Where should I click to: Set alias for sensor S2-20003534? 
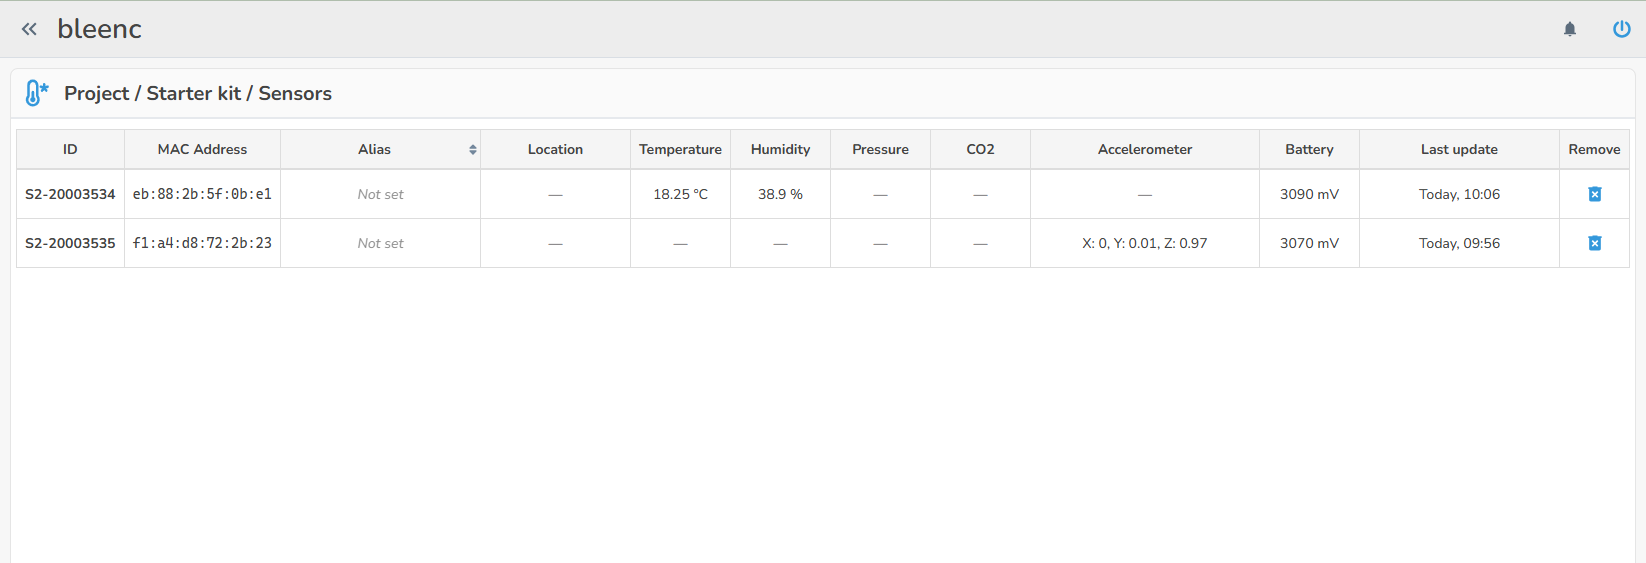(x=380, y=194)
